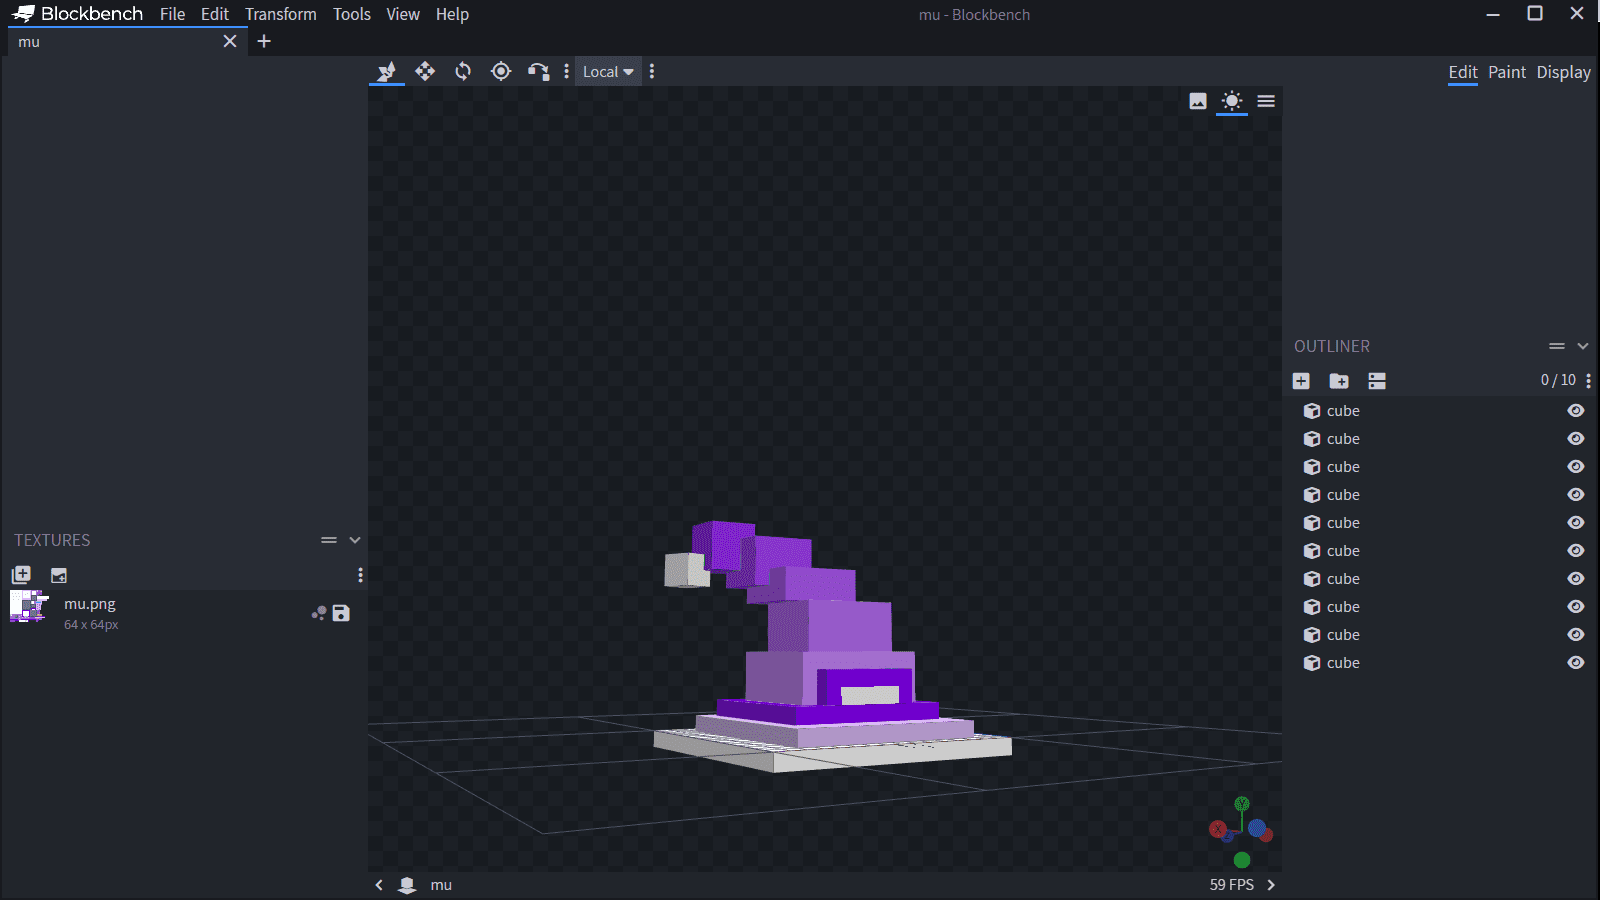
Task: Hide the first cube in Outliner
Action: pyautogui.click(x=1576, y=411)
